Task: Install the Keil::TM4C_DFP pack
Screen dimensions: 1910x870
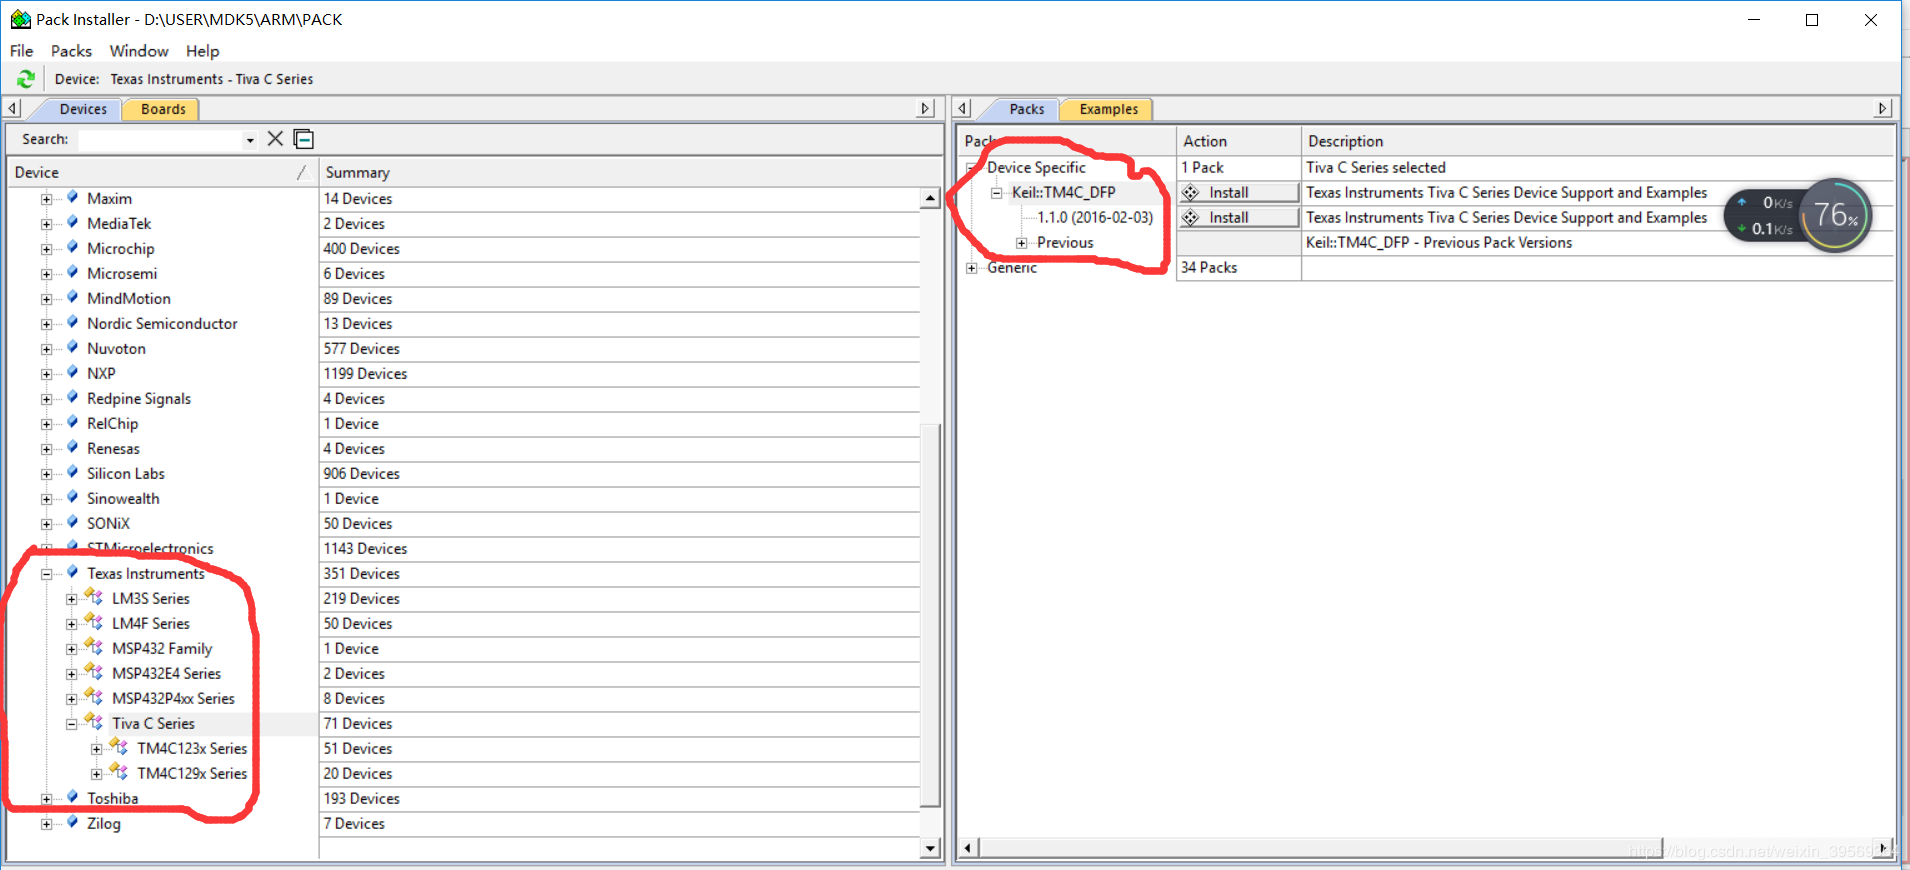Action: point(1238,192)
